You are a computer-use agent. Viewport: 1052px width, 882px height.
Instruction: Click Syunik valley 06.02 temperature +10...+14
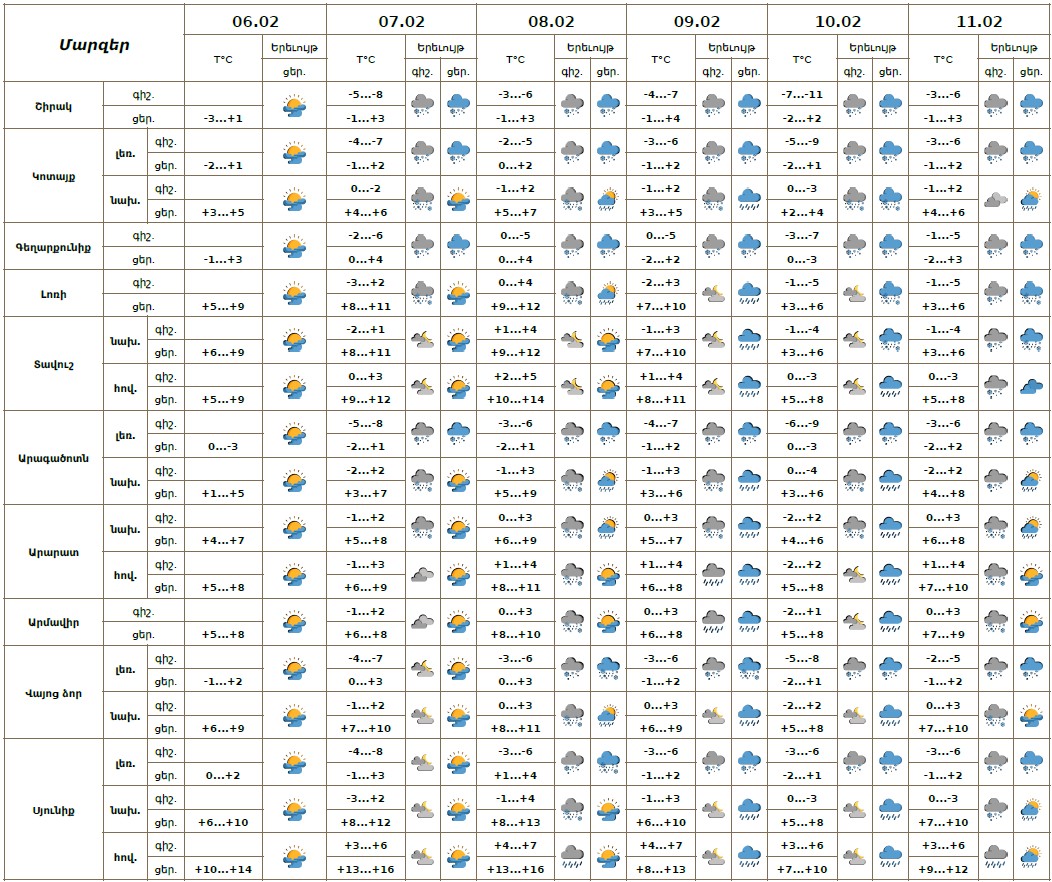(x=223, y=869)
